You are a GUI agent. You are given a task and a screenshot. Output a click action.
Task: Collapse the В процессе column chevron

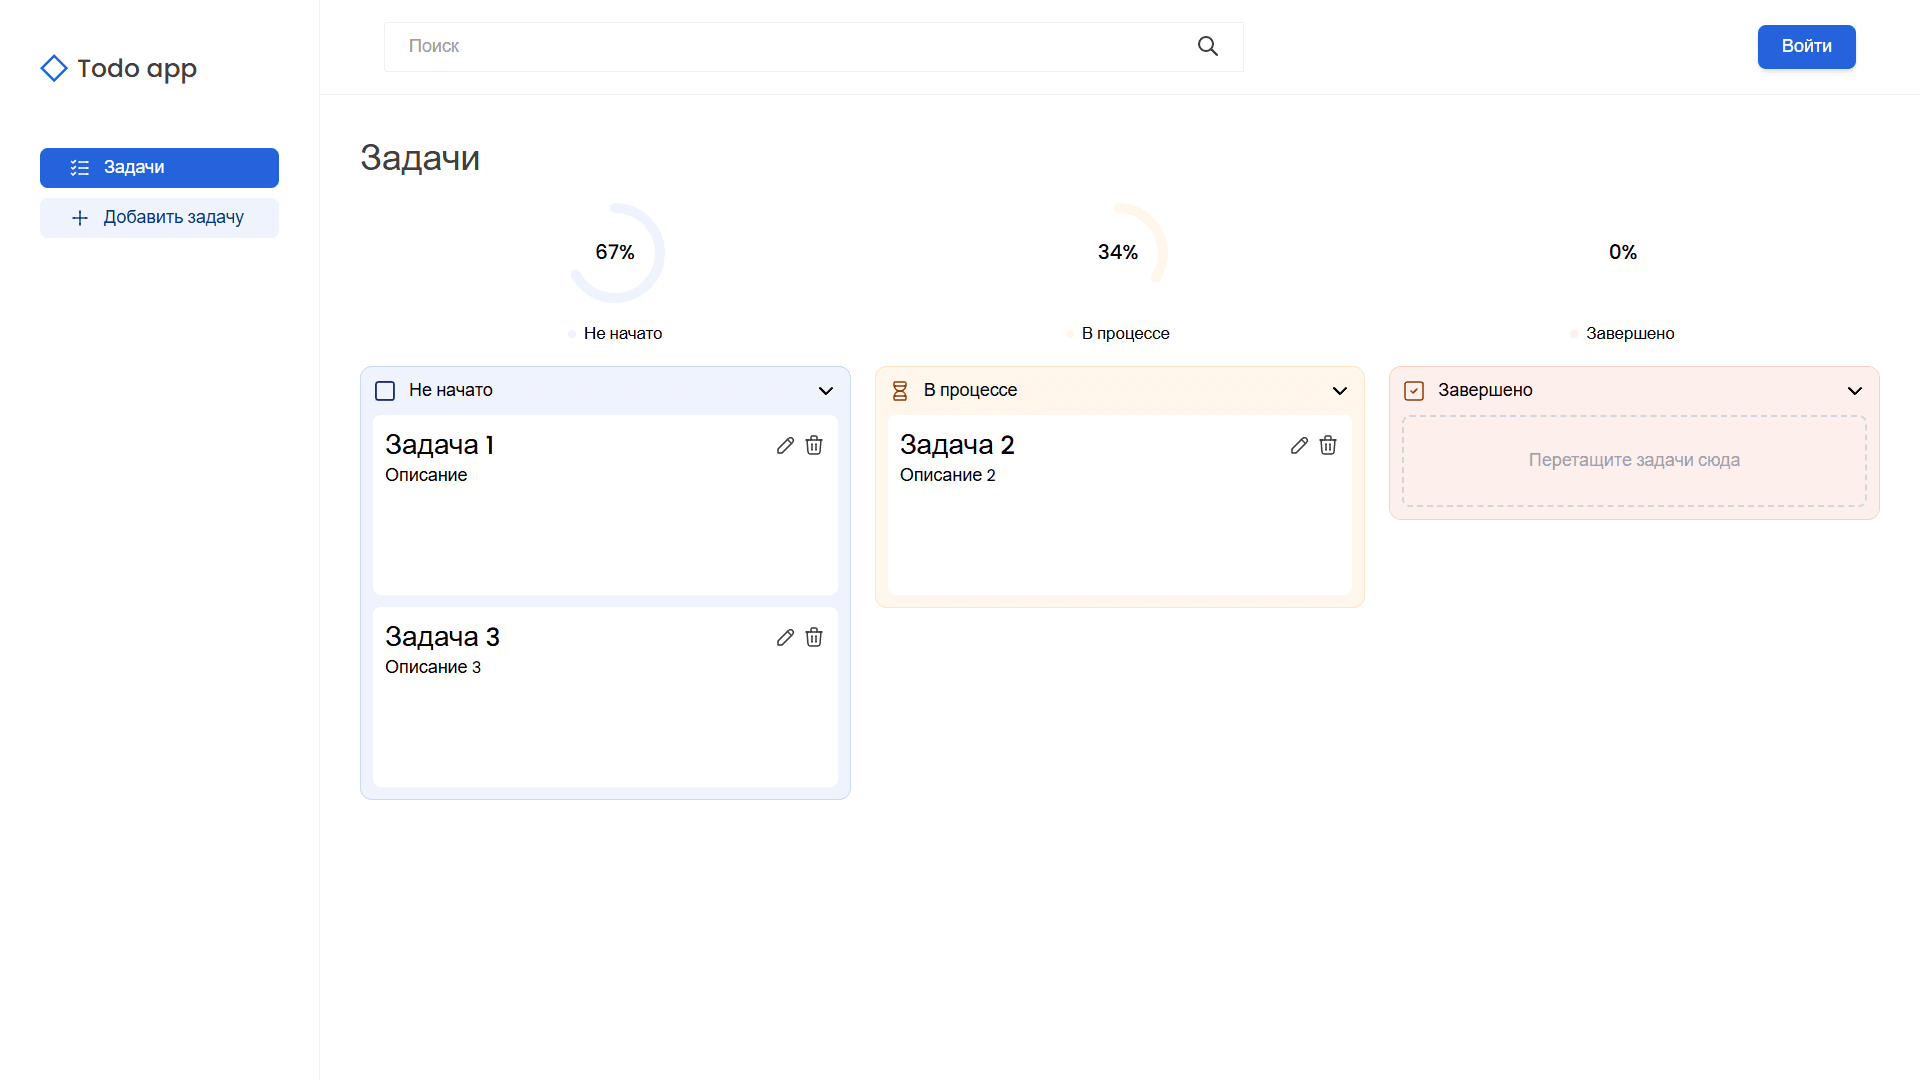pos(1340,391)
